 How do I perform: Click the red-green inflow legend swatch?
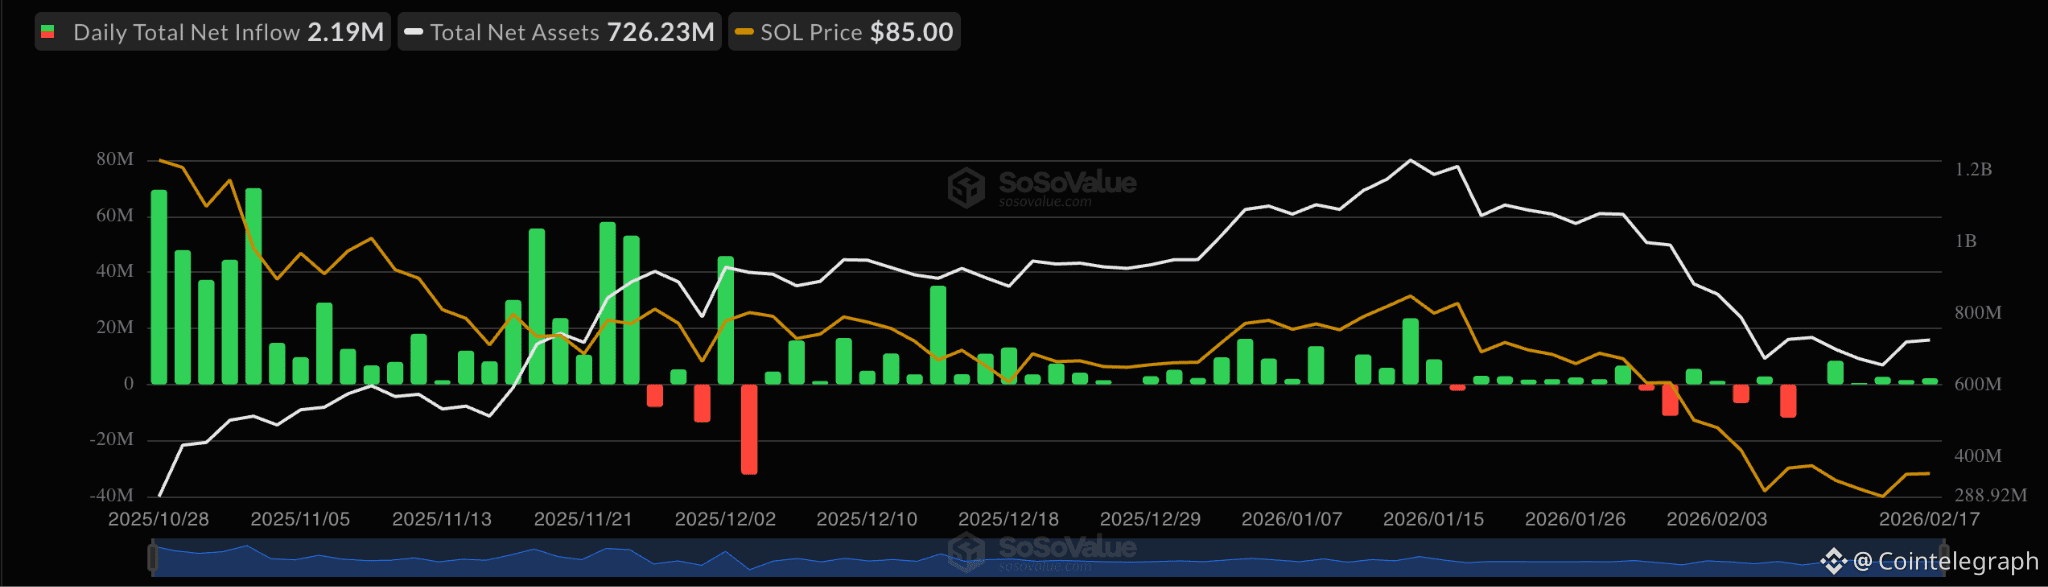(47, 32)
